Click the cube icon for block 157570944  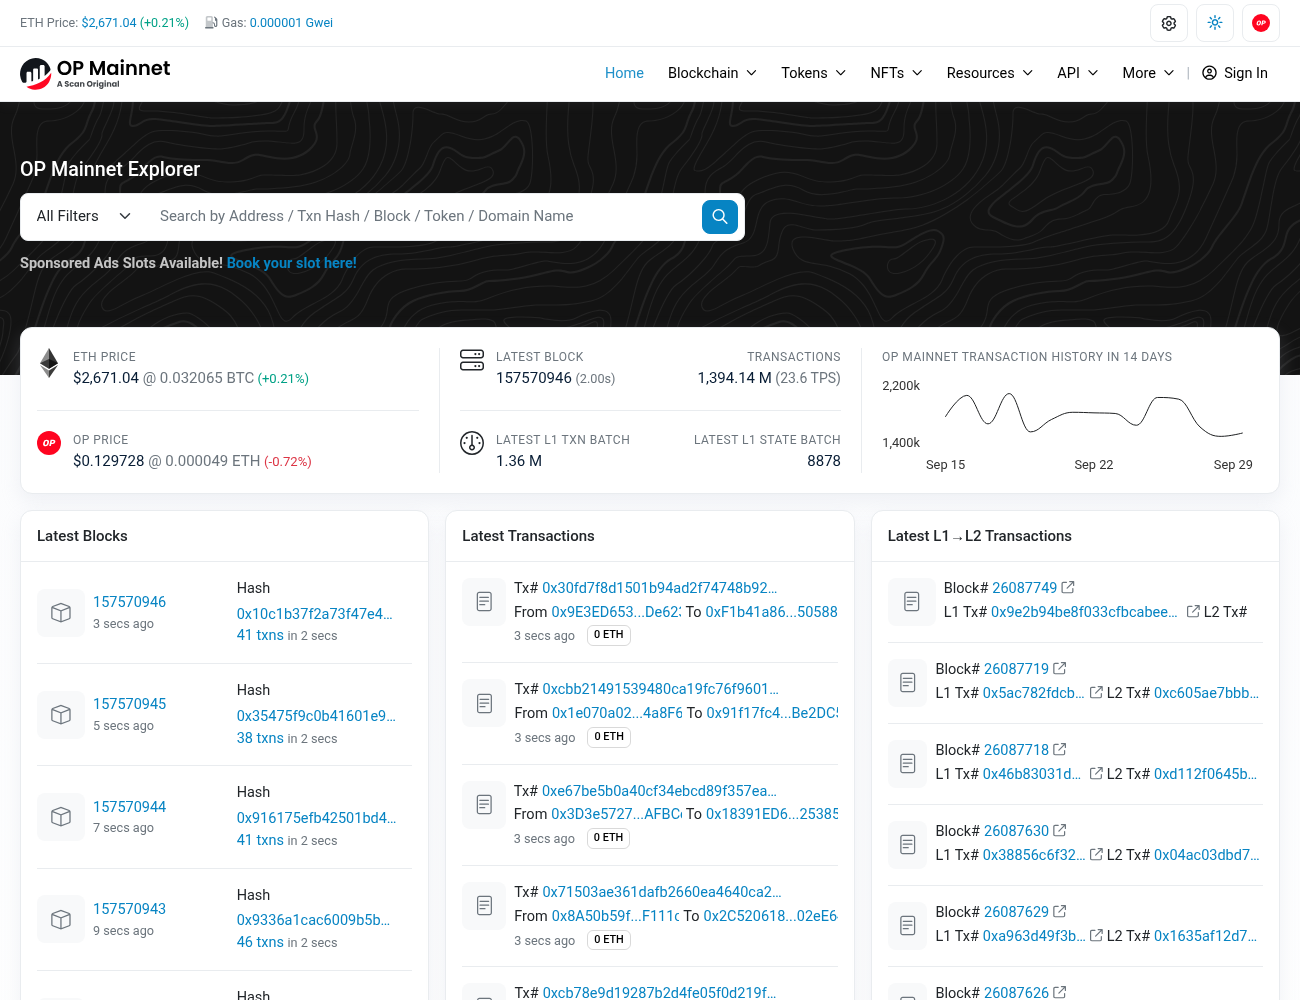pyautogui.click(x=61, y=817)
